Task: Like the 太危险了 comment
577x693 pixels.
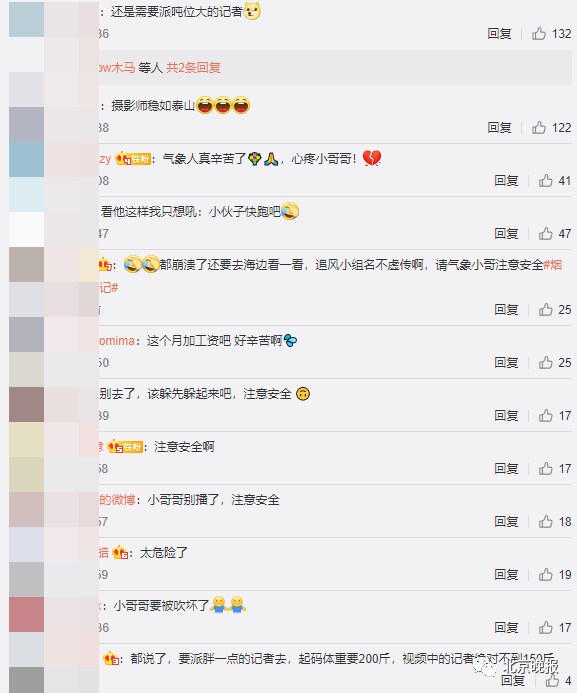Action: point(546,575)
